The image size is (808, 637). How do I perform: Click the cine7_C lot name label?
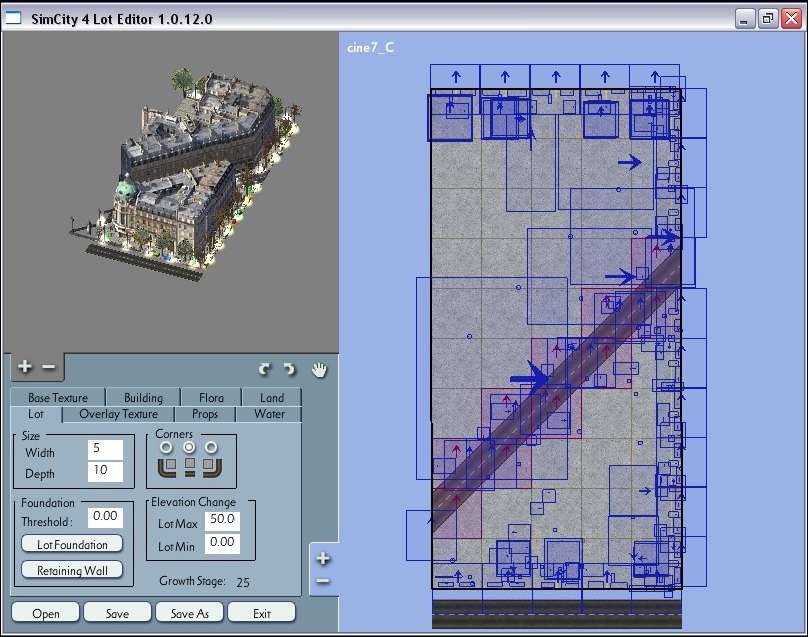(371, 47)
